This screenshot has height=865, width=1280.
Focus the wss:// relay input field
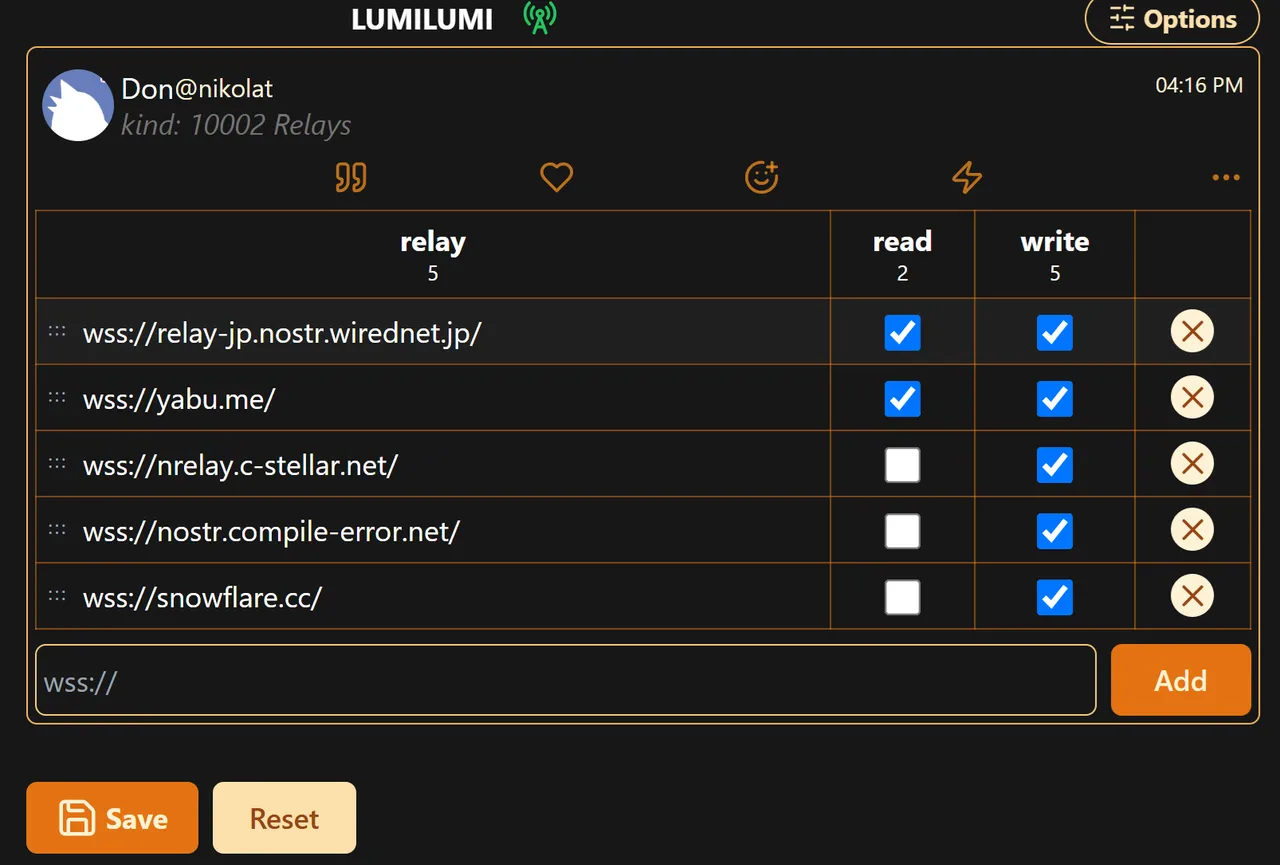[565, 681]
